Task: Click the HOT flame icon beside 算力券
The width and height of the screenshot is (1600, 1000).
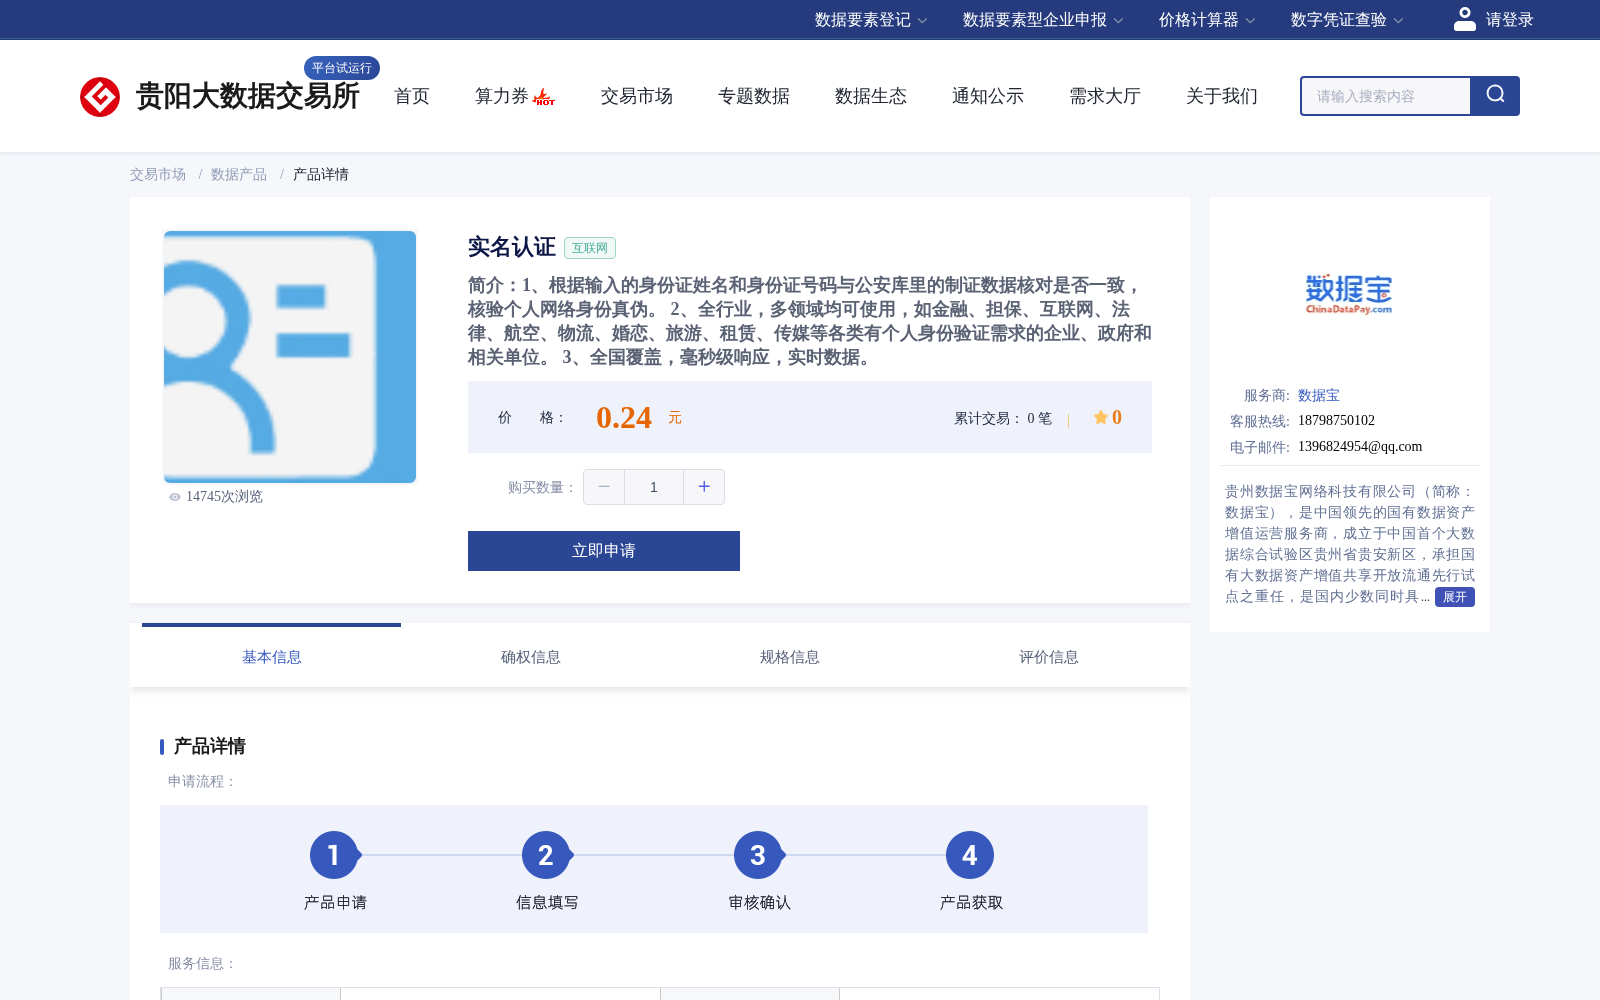Action: [544, 97]
